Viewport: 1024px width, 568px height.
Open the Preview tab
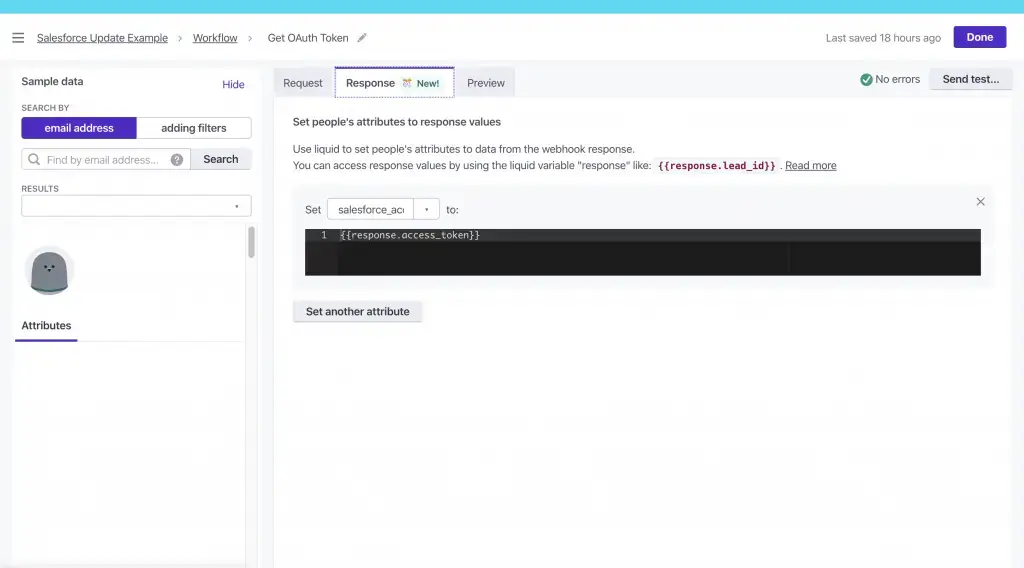[486, 83]
